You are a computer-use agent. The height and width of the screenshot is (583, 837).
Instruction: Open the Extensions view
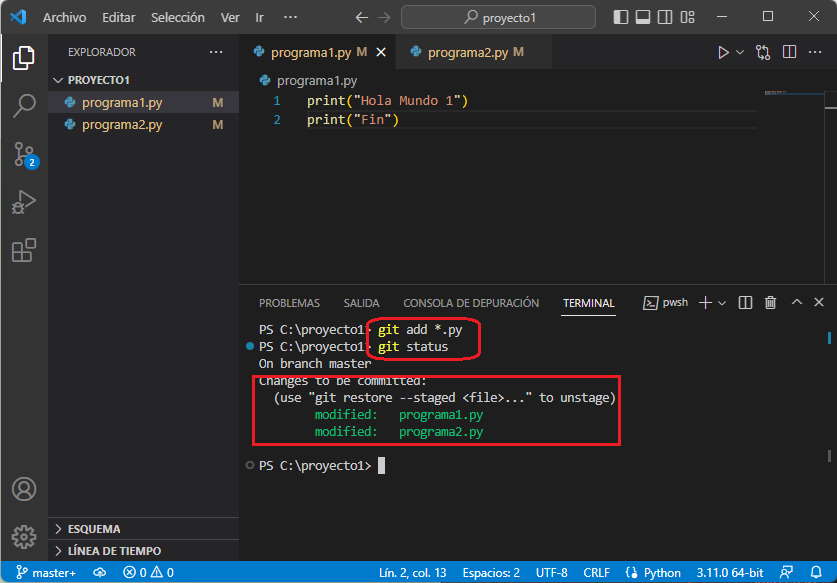tap(23, 250)
